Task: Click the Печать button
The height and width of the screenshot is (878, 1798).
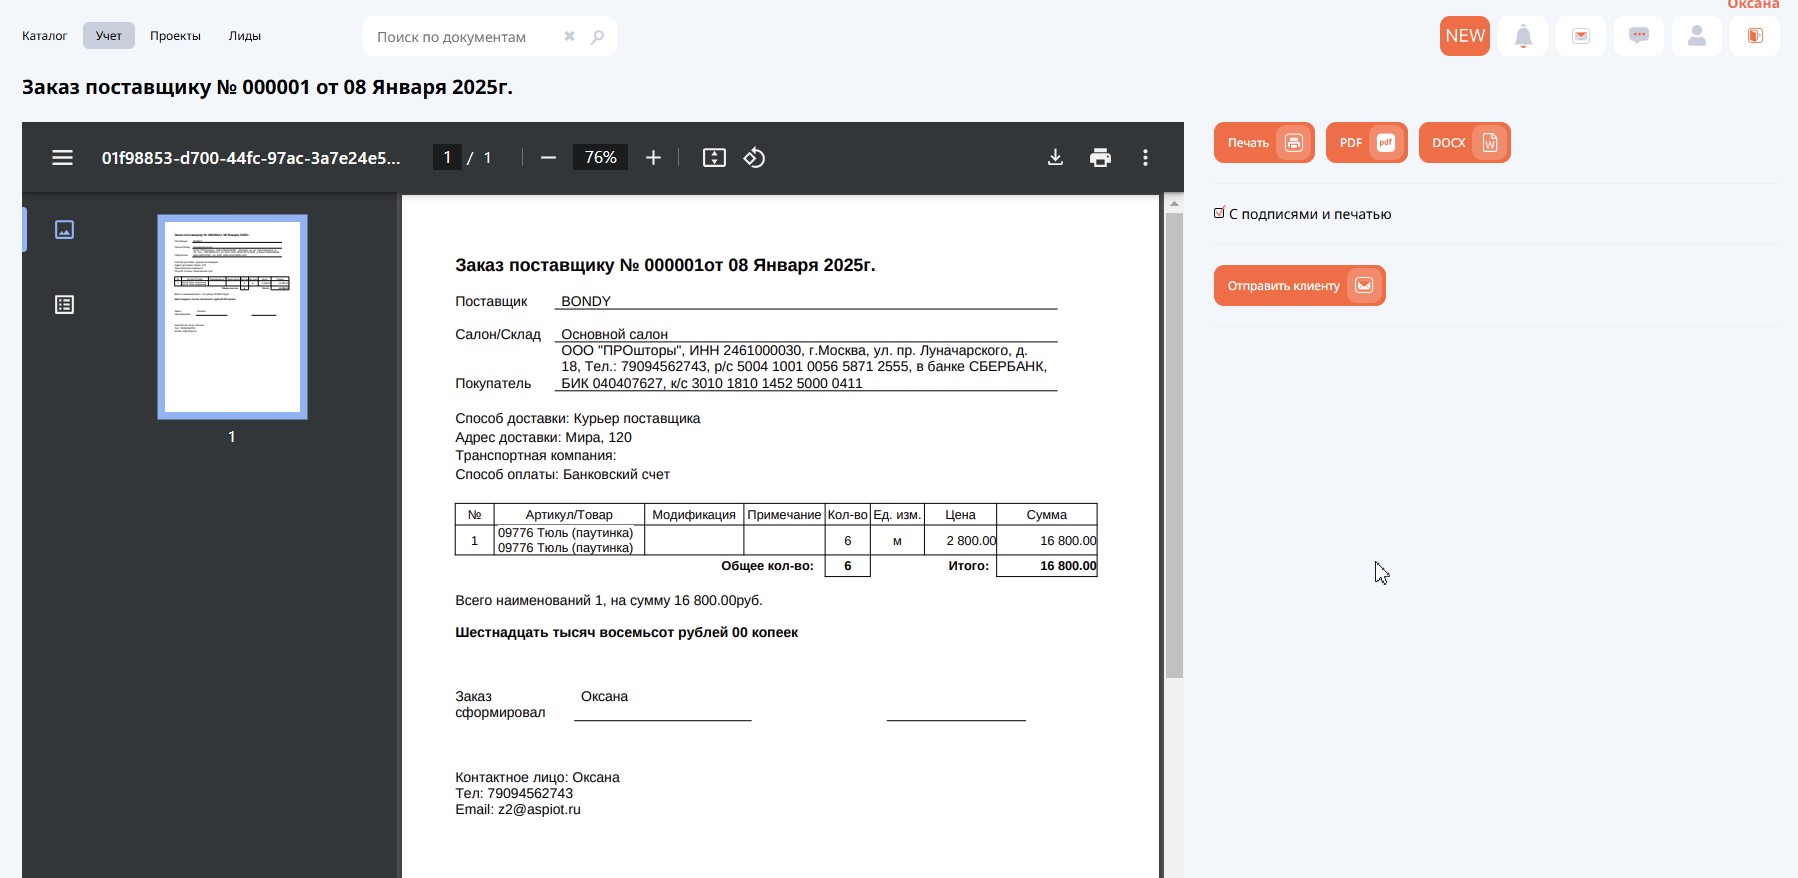Action: pos(1264,143)
